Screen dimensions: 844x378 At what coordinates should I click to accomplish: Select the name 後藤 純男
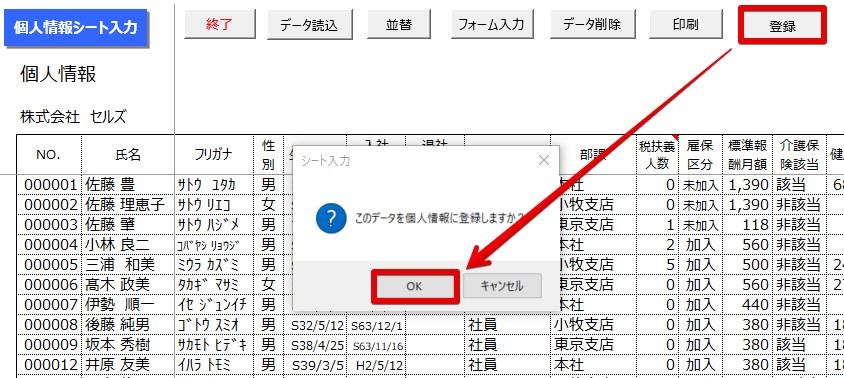[128, 325]
